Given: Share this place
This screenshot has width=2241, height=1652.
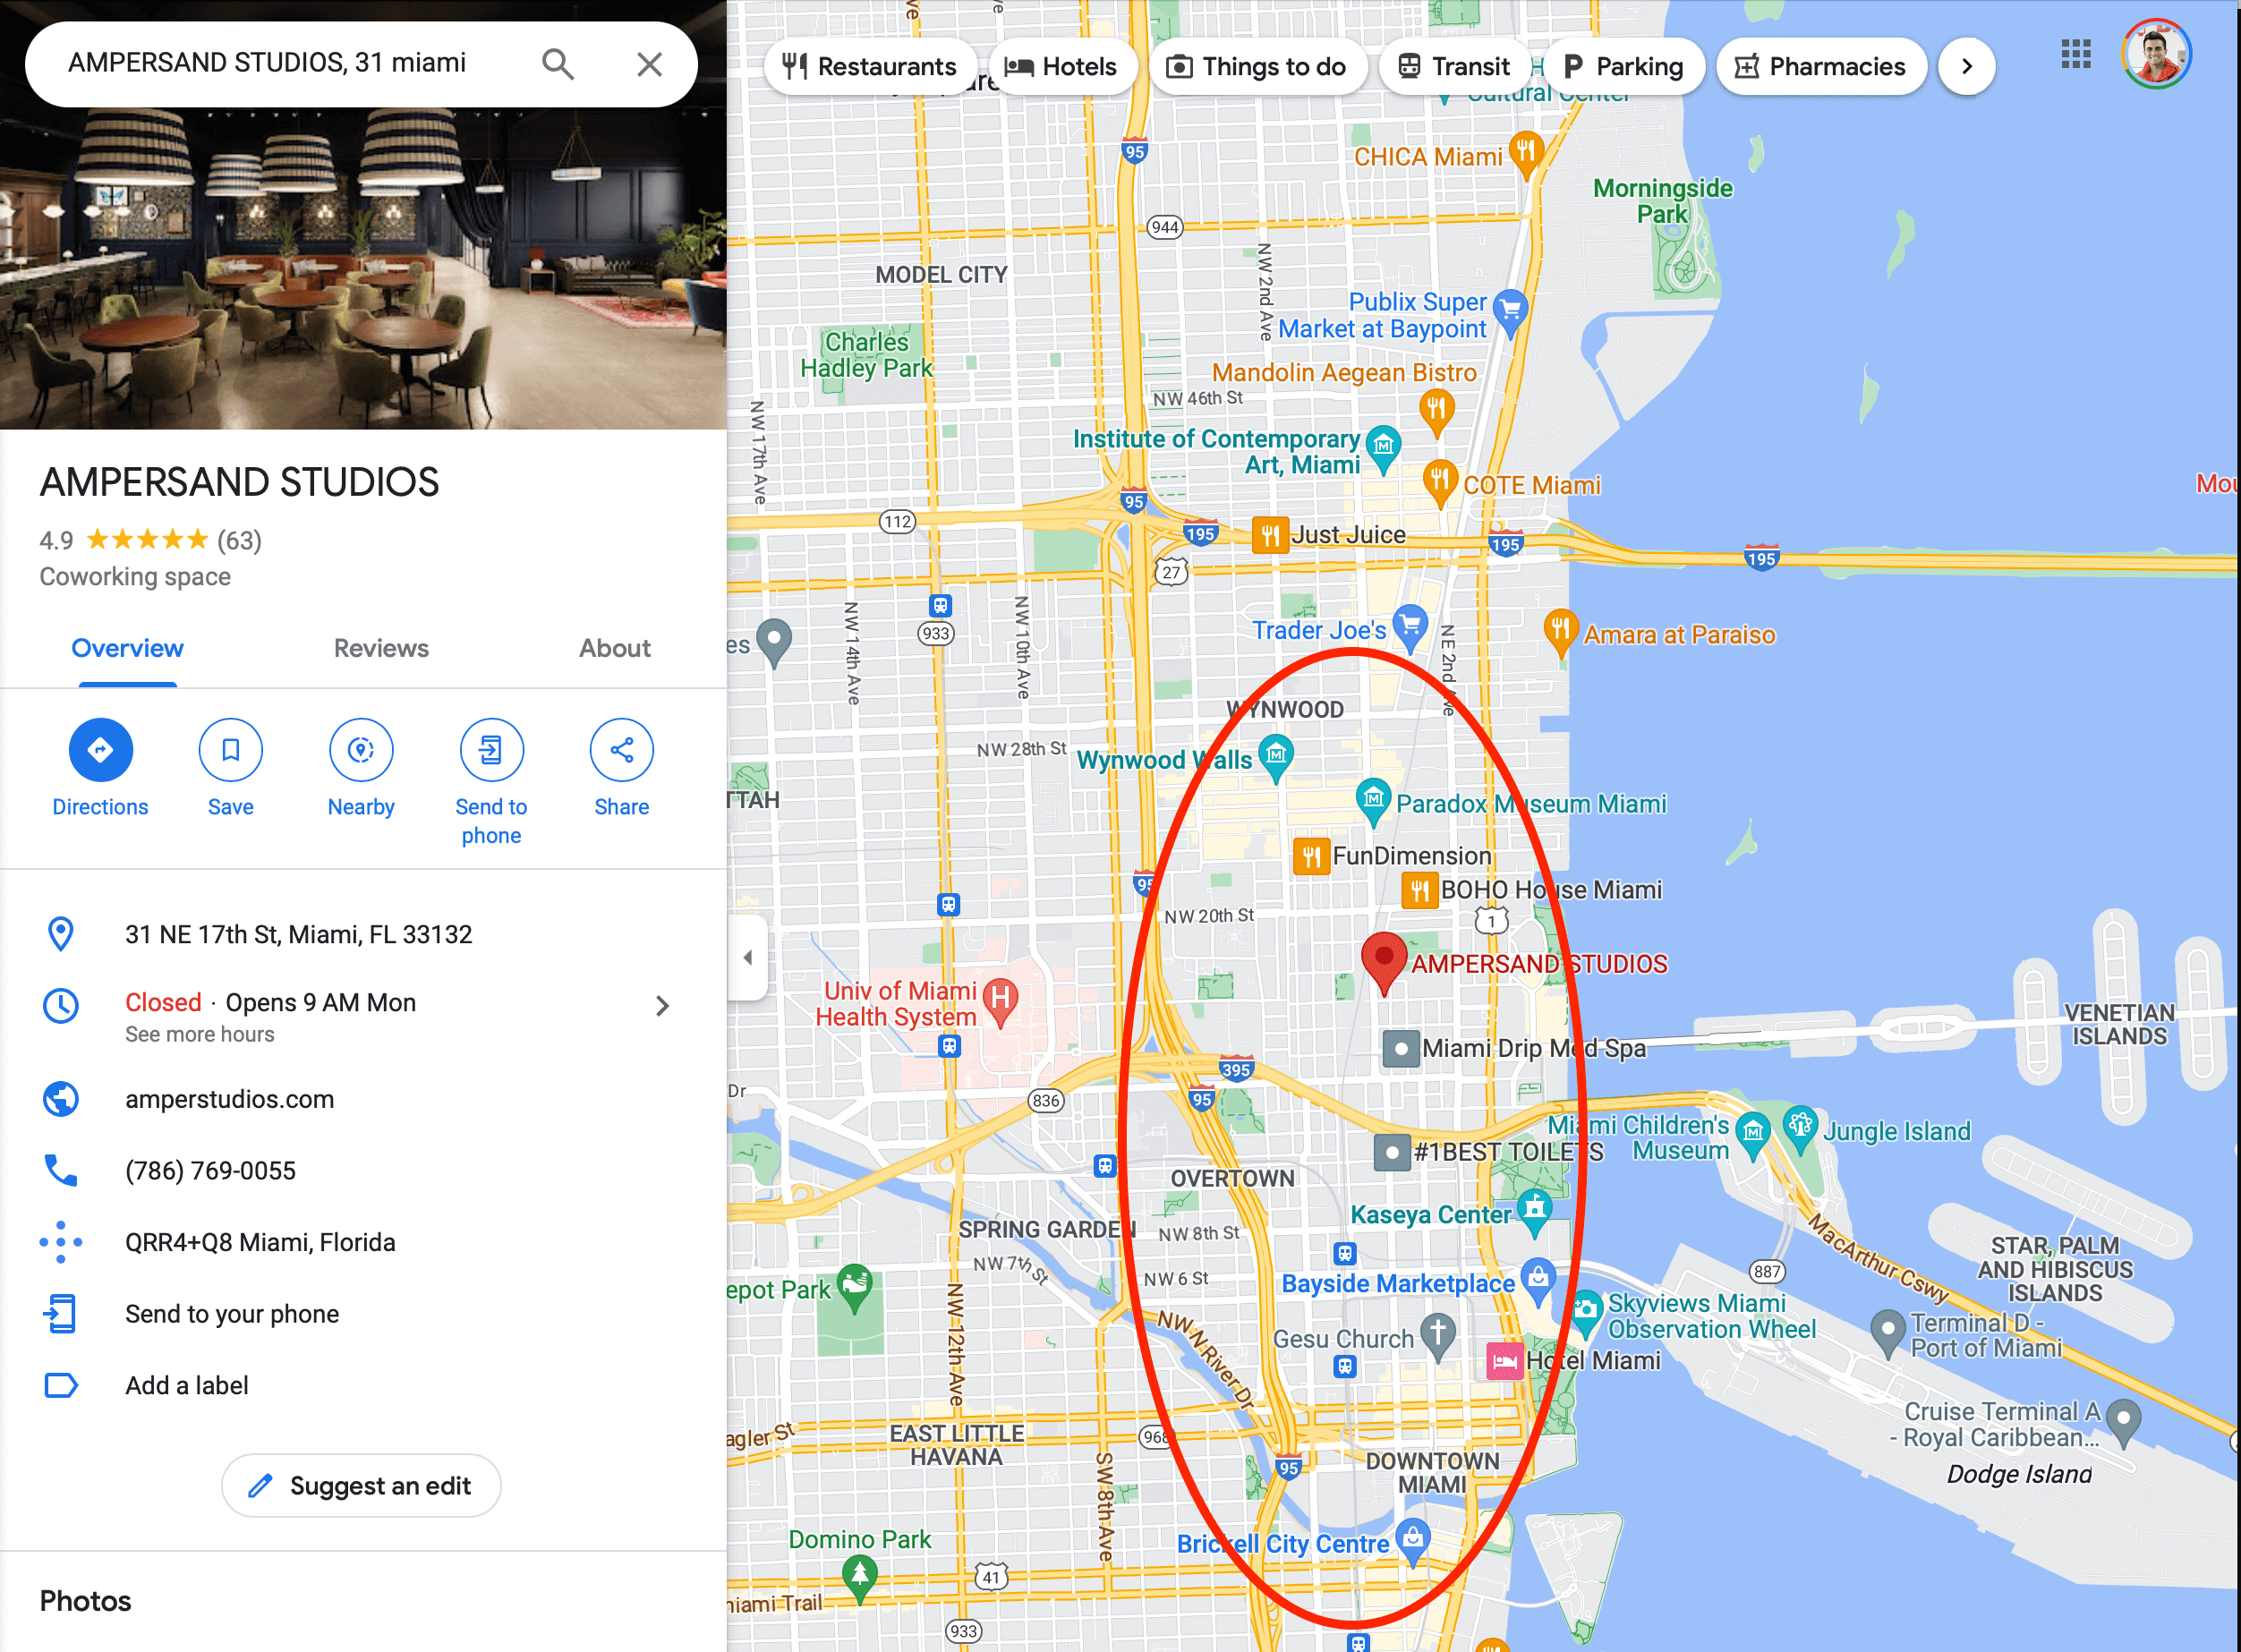Looking at the screenshot, I should 621,750.
